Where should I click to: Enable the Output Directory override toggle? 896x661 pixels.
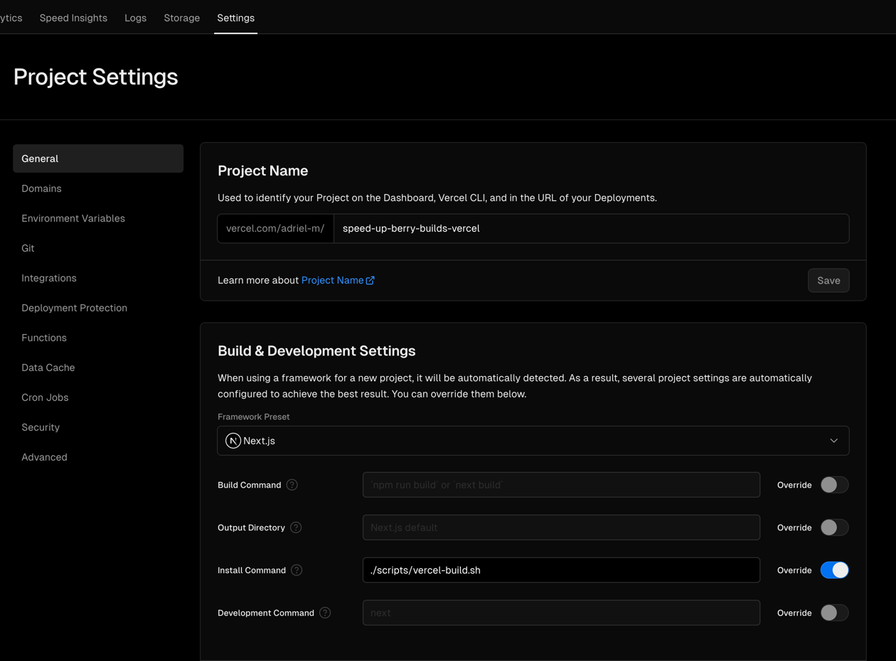tap(834, 527)
